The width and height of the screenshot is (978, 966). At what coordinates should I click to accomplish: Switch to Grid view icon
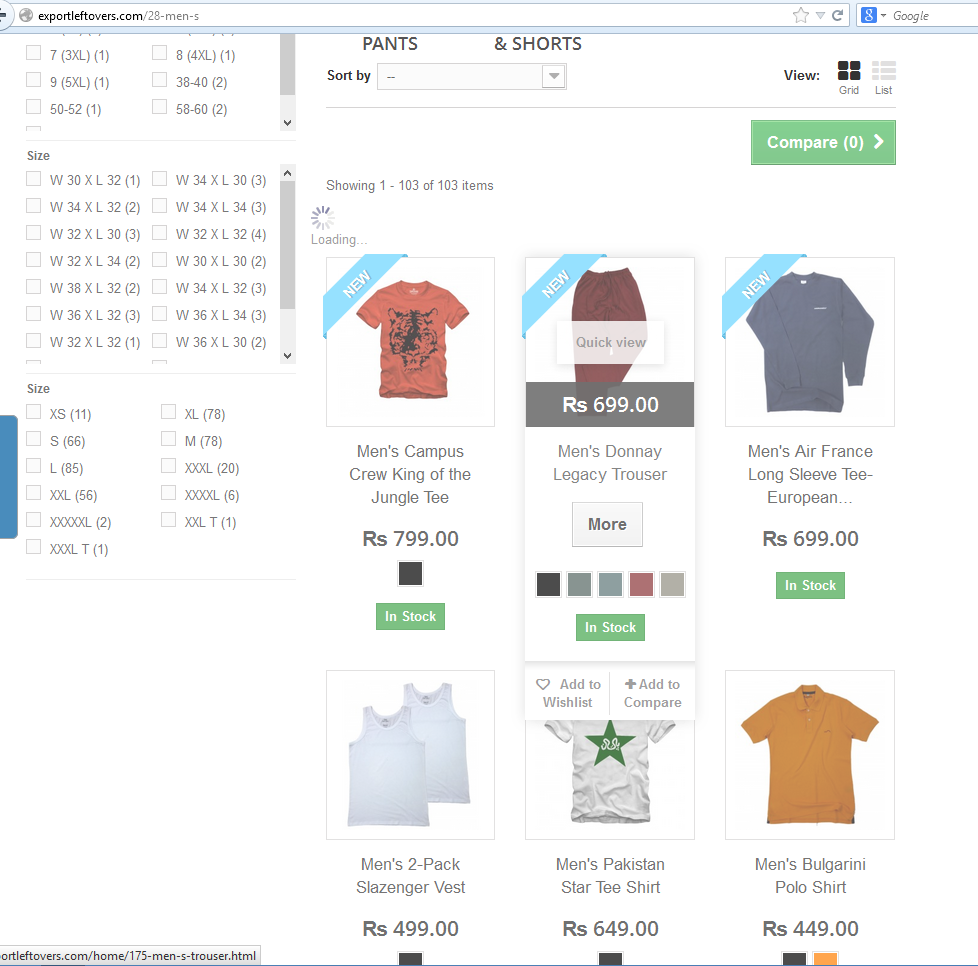coord(848,70)
